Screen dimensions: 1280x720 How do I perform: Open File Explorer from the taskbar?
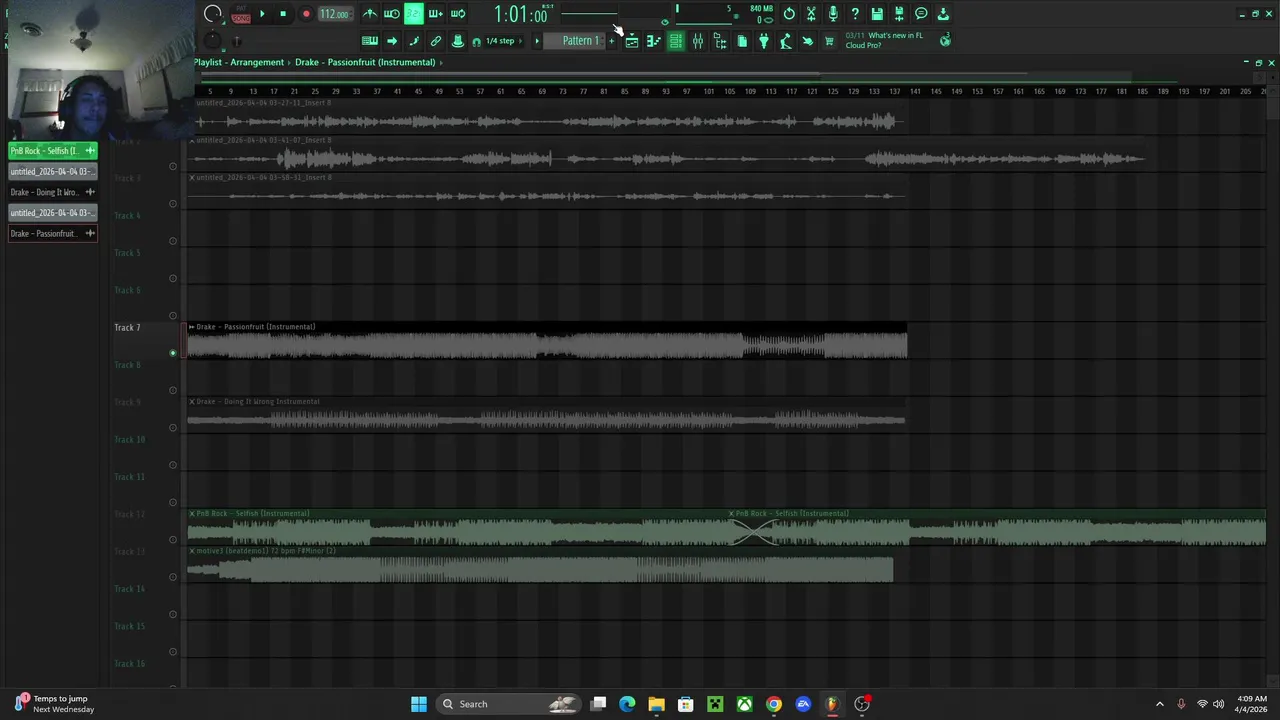click(x=656, y=704)
